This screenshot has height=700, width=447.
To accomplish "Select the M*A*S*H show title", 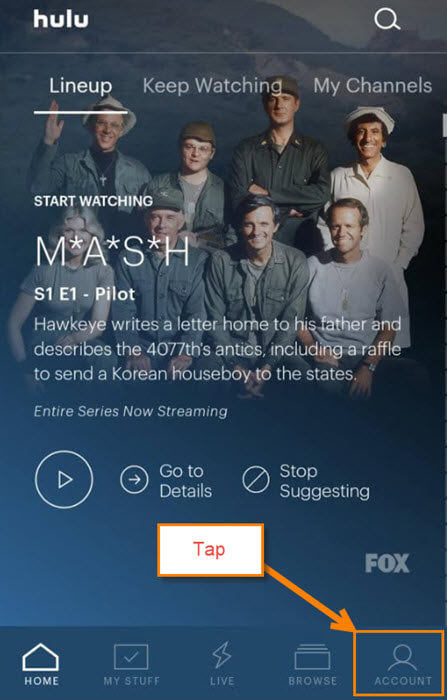I will click(113, 252).
